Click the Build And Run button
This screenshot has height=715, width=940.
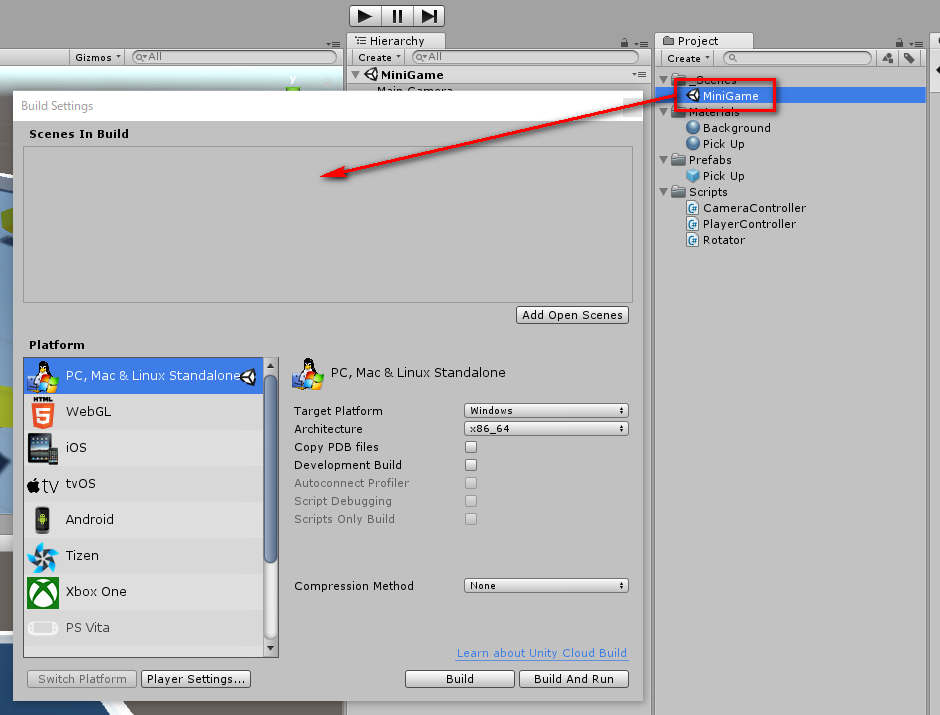click(x=574, y=679)
